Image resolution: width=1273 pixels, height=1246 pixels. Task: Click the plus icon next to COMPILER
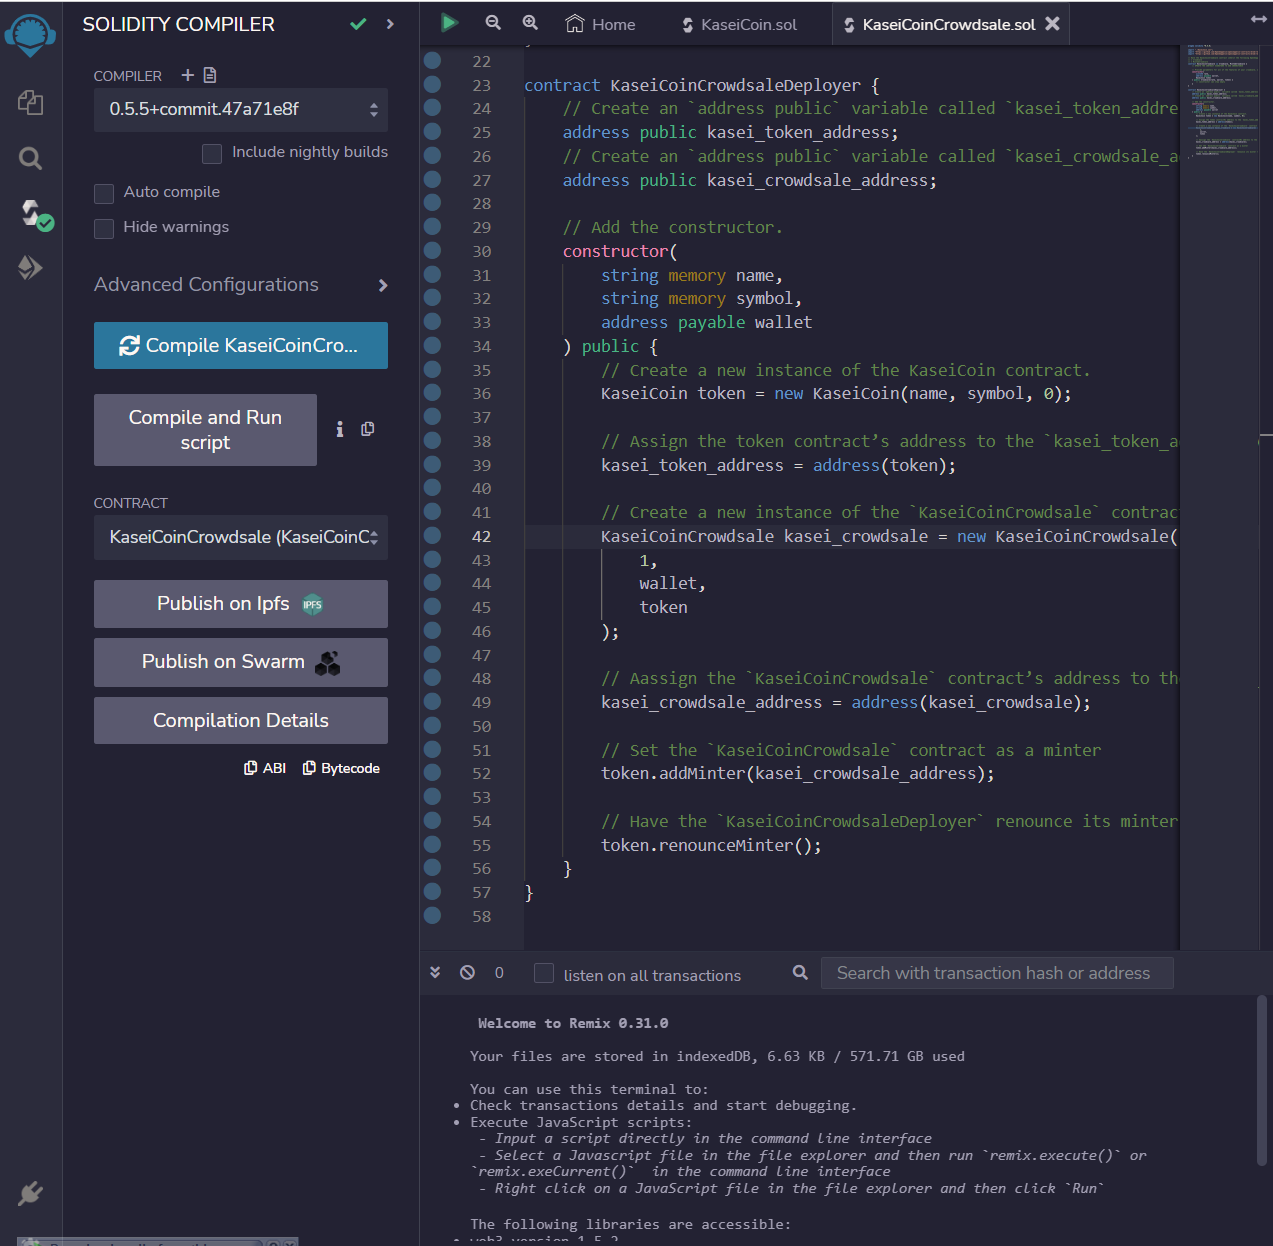click(187, 75)
